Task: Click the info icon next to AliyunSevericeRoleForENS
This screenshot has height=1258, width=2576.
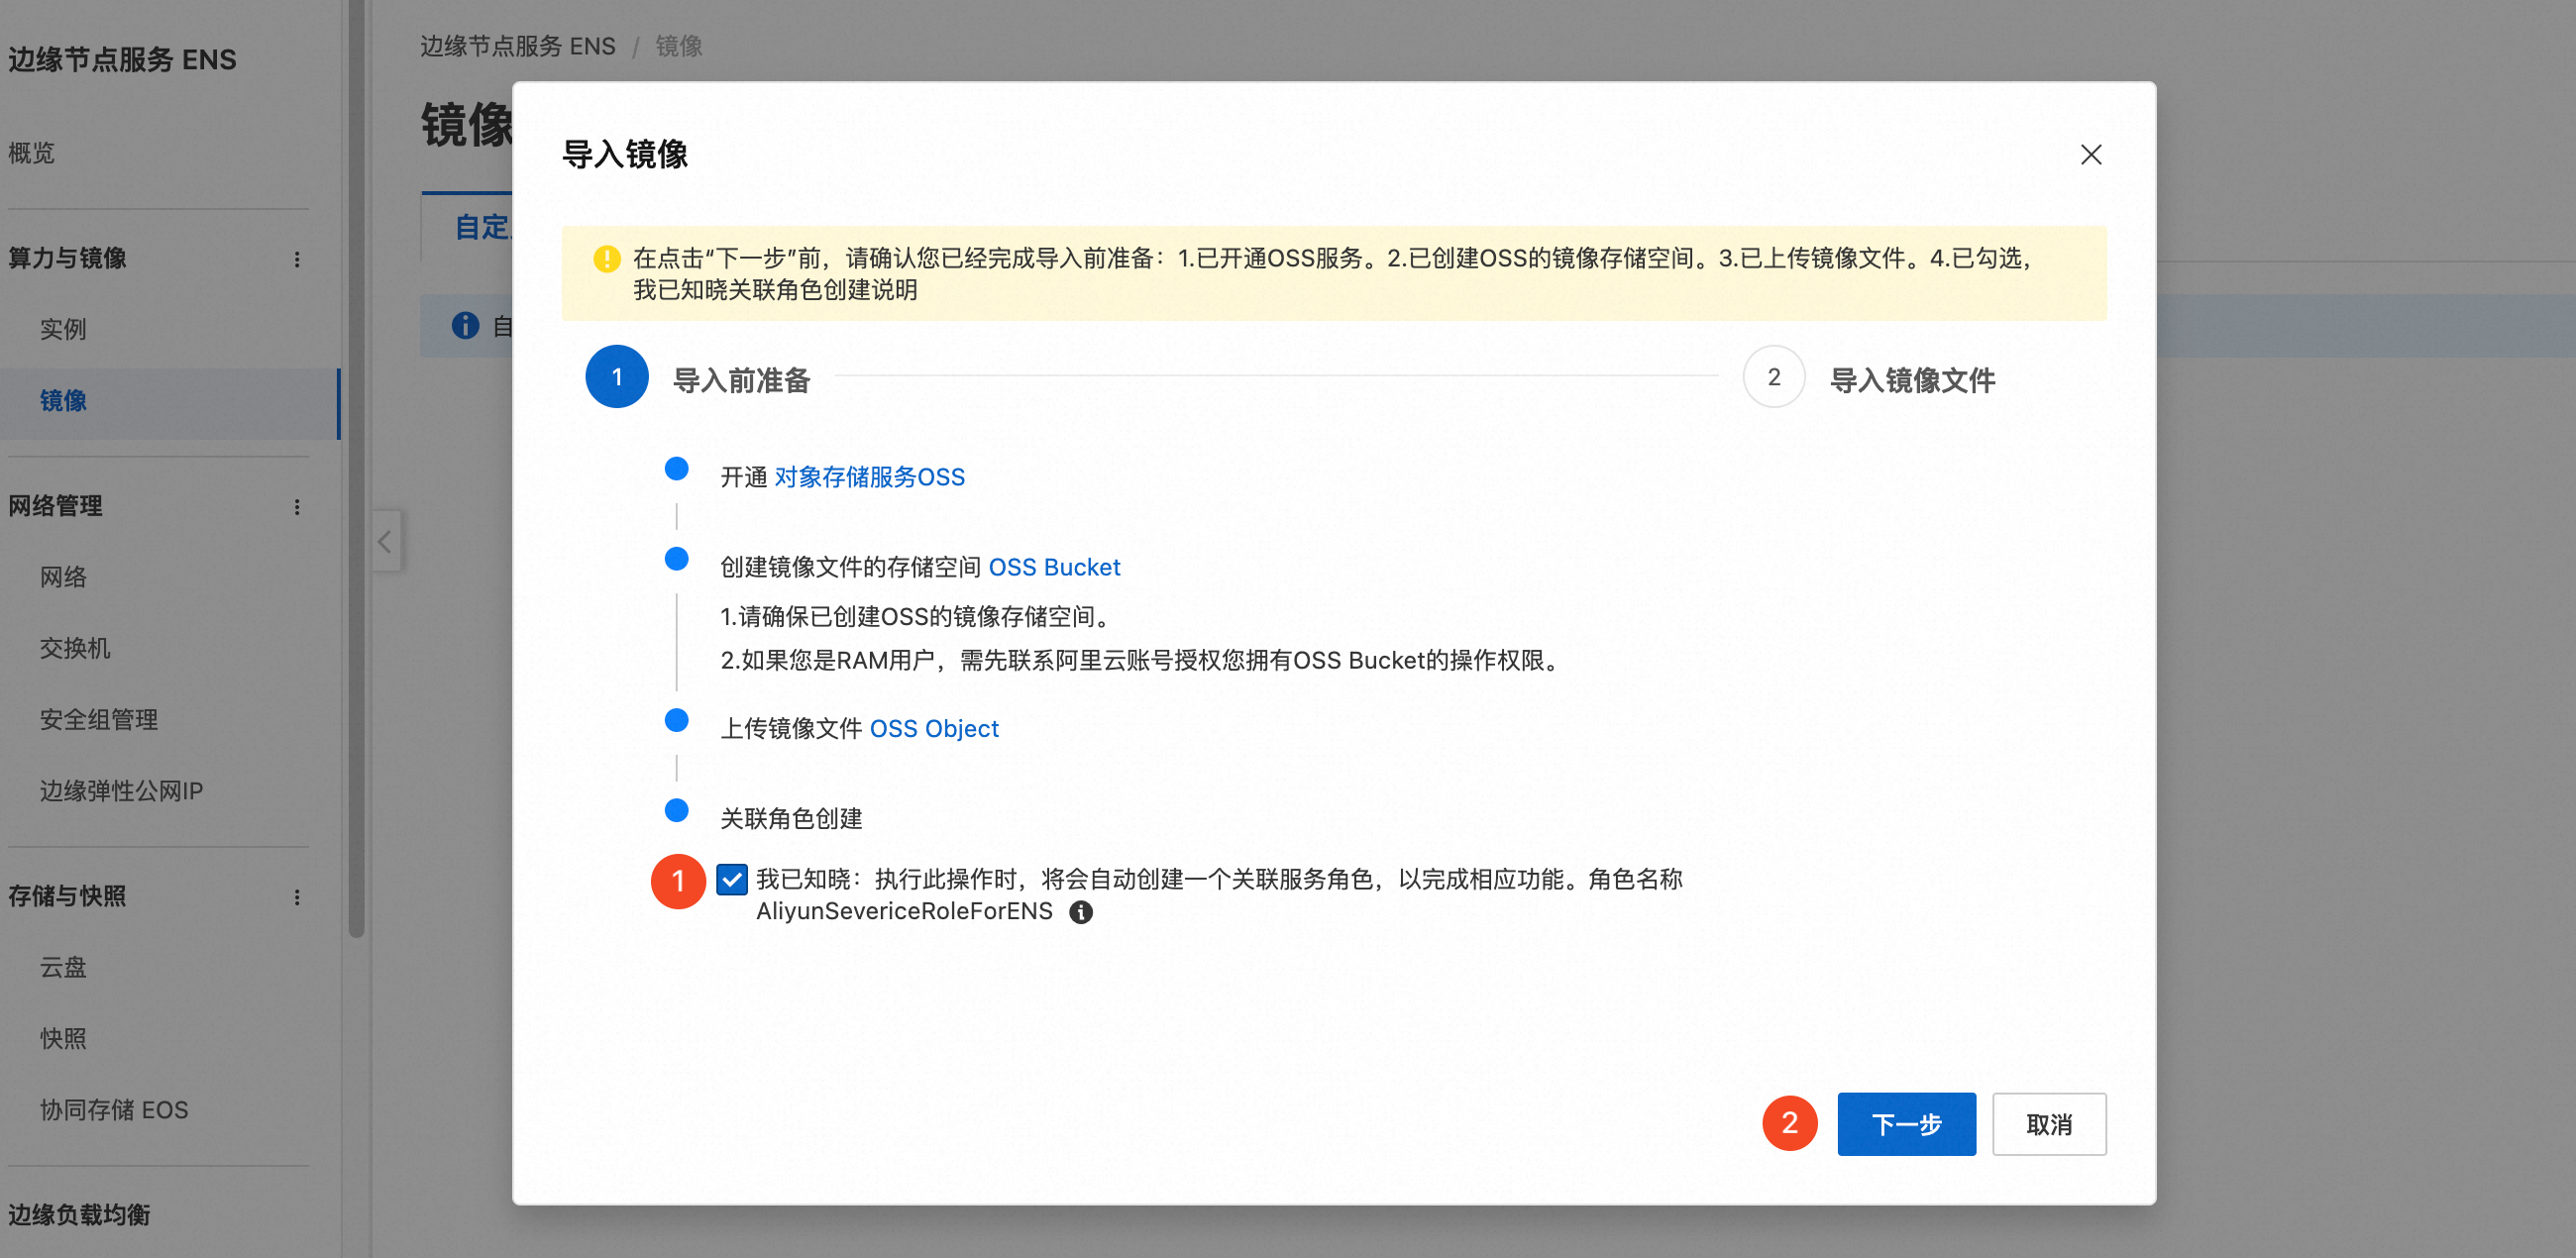Action: [x=1081, y=912]
